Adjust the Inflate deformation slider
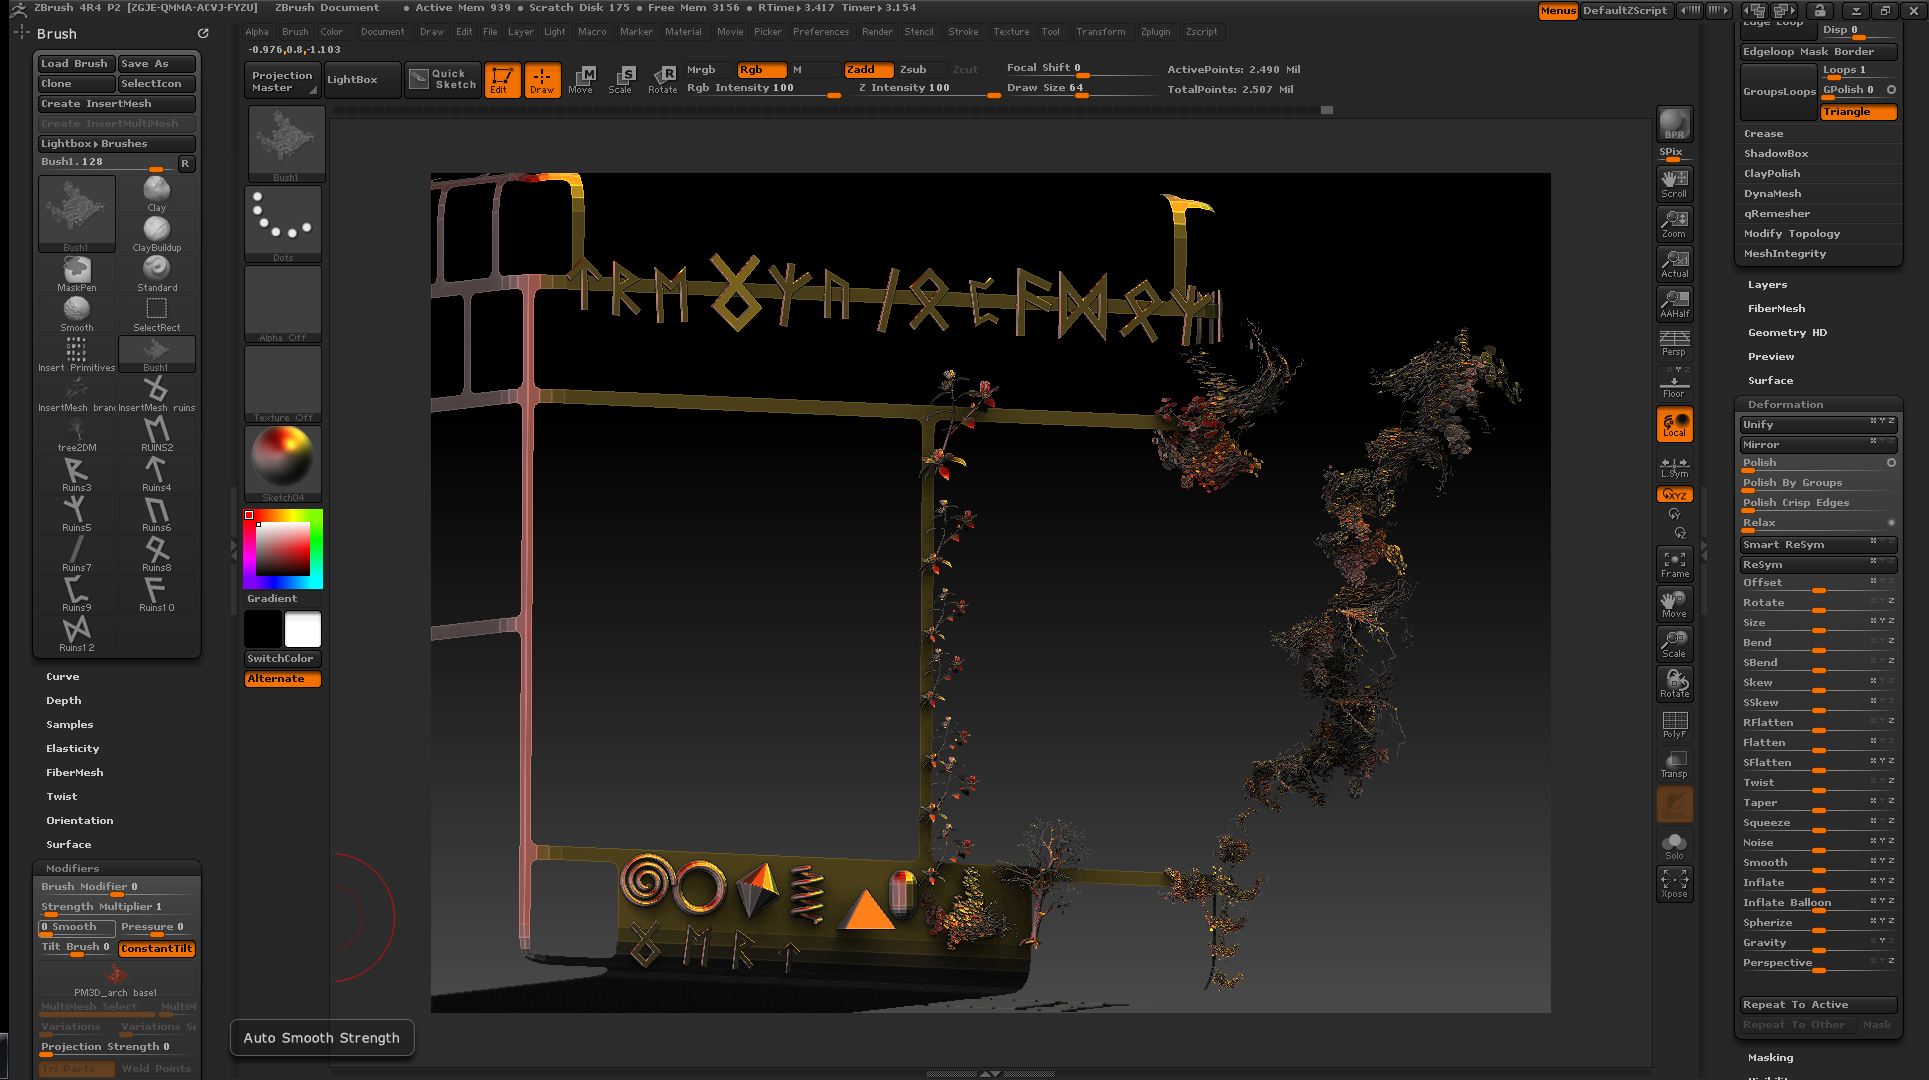This screenshot has height=1080, width=1929. pos(1818,883)
